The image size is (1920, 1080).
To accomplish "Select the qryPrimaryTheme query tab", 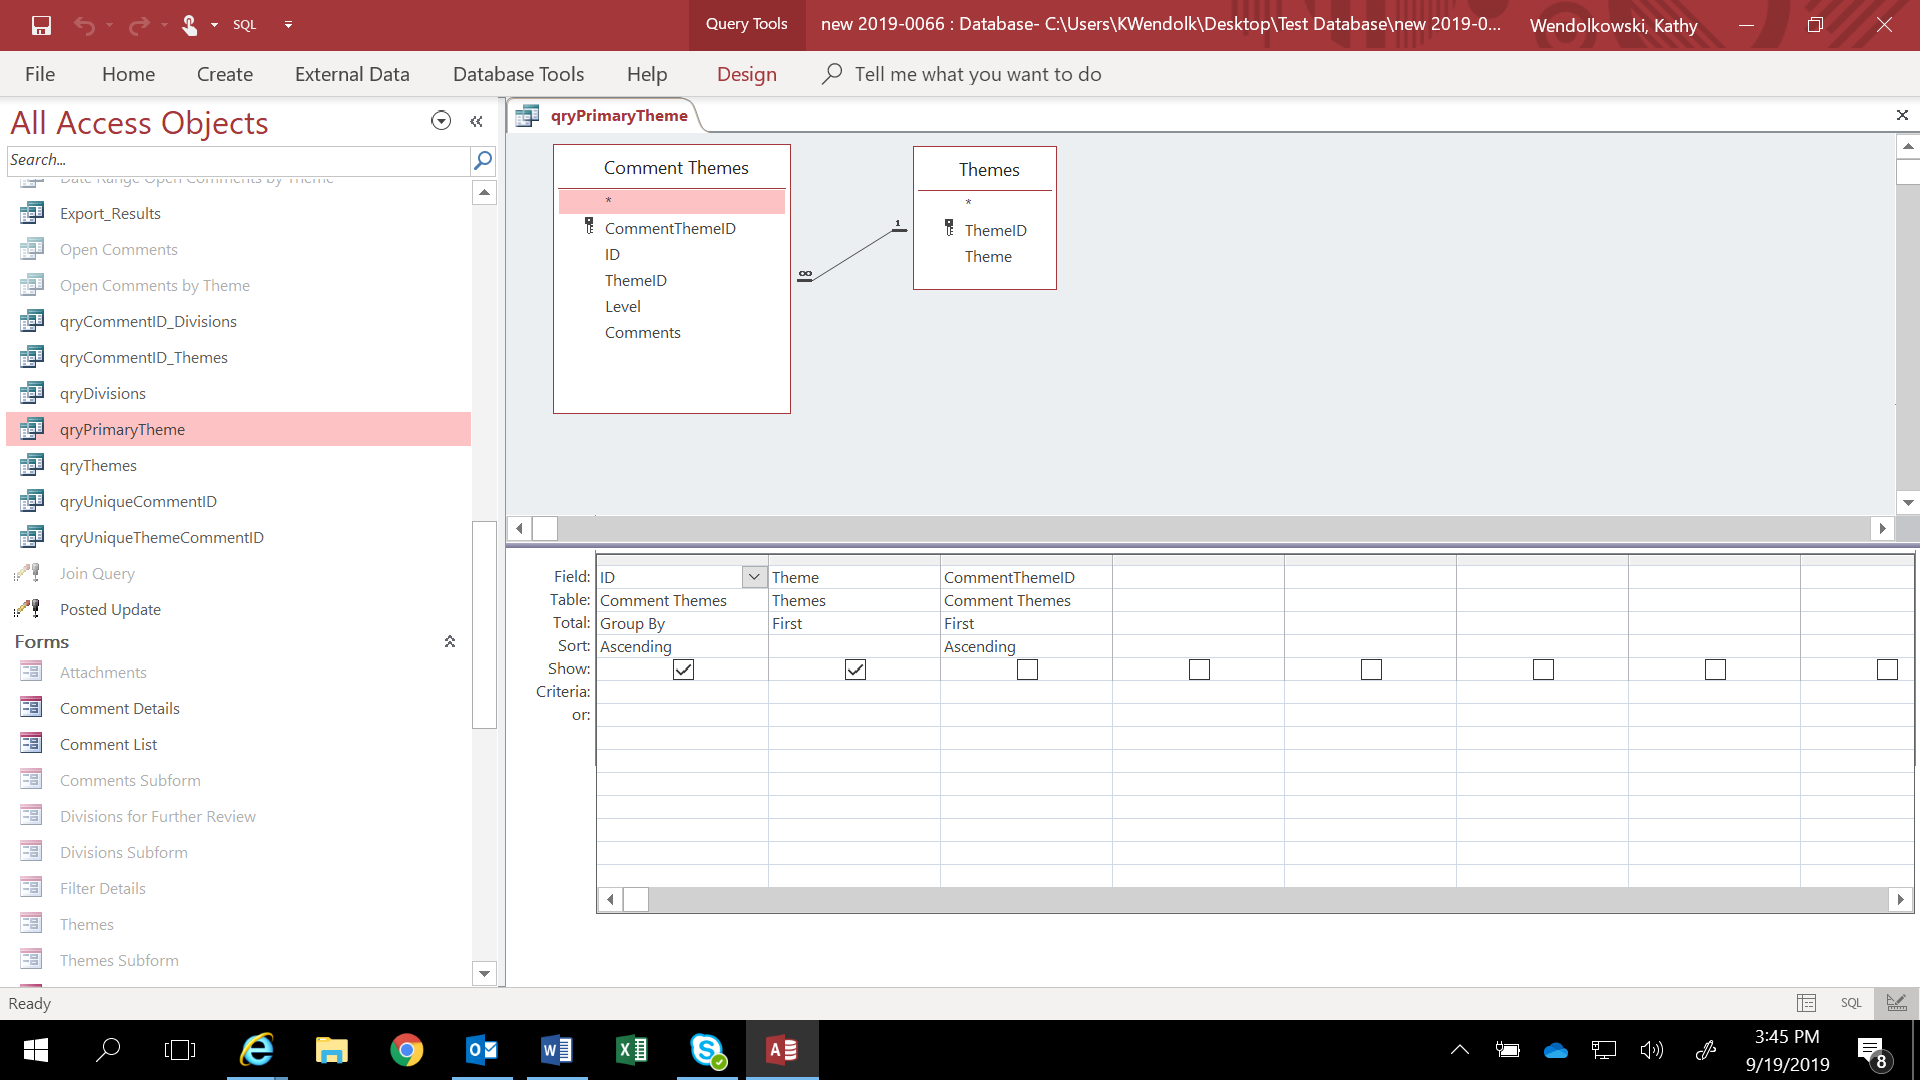I will (618, 115).
